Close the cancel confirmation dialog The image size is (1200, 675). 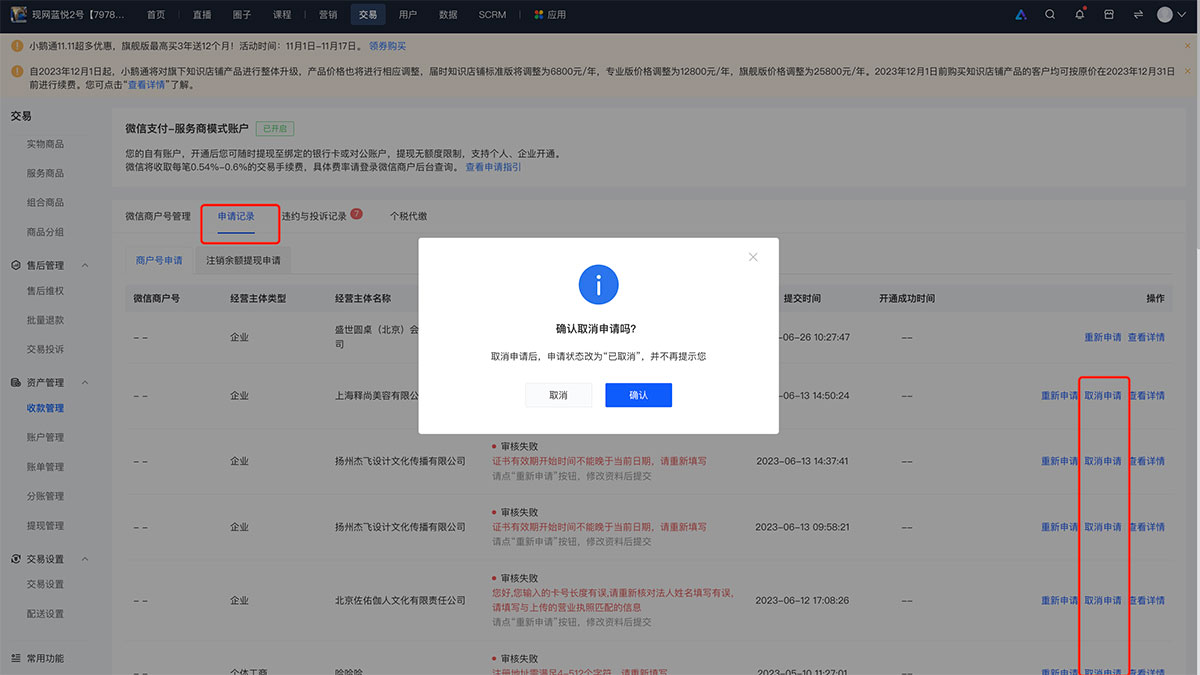[753, 257]
